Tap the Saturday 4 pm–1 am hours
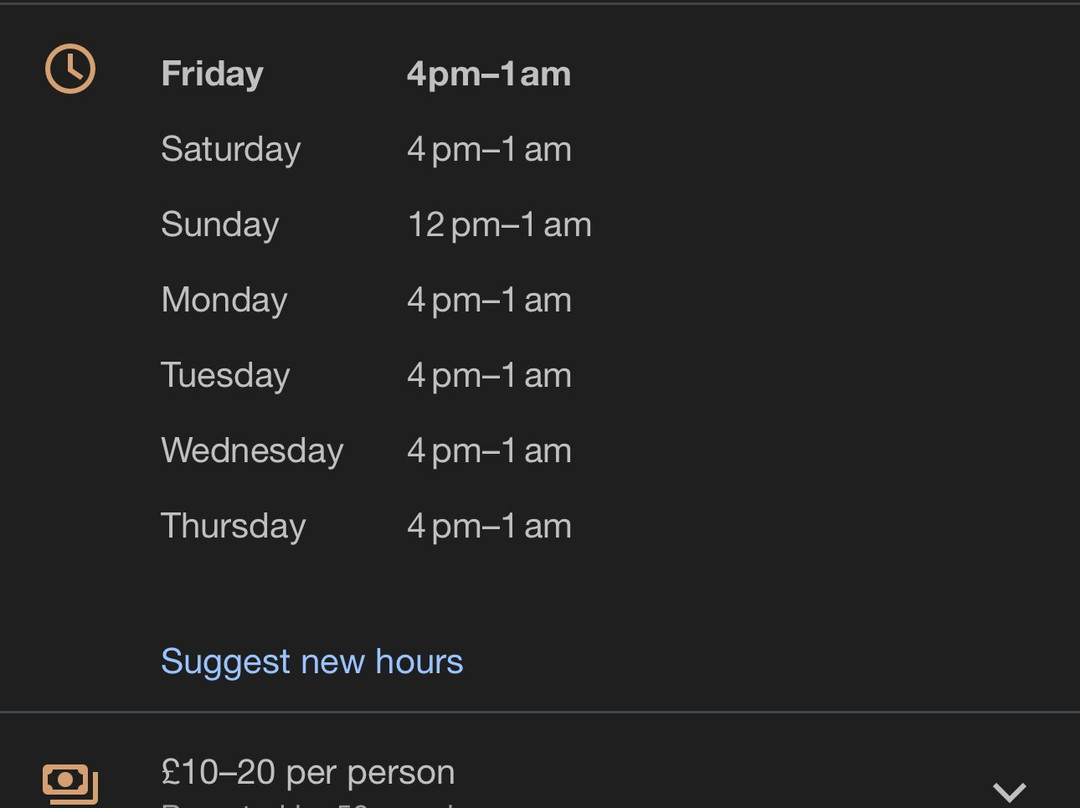 [x=489, y=150]
